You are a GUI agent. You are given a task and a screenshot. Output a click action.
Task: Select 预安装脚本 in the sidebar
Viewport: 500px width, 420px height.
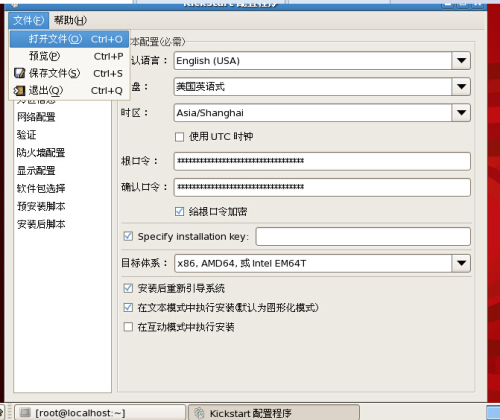coord(41,206)
